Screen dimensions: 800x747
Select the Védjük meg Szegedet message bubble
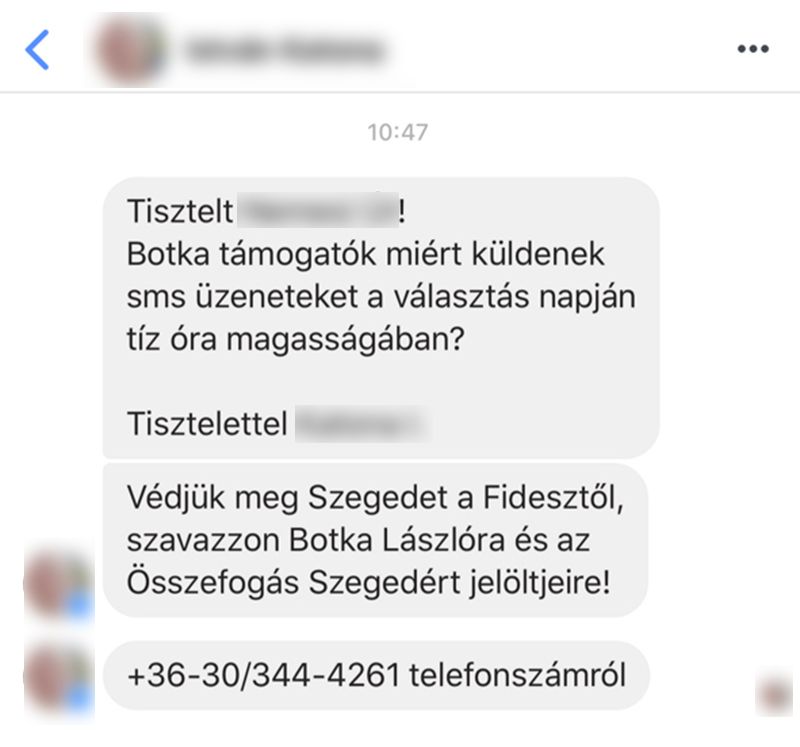(375, 540)
